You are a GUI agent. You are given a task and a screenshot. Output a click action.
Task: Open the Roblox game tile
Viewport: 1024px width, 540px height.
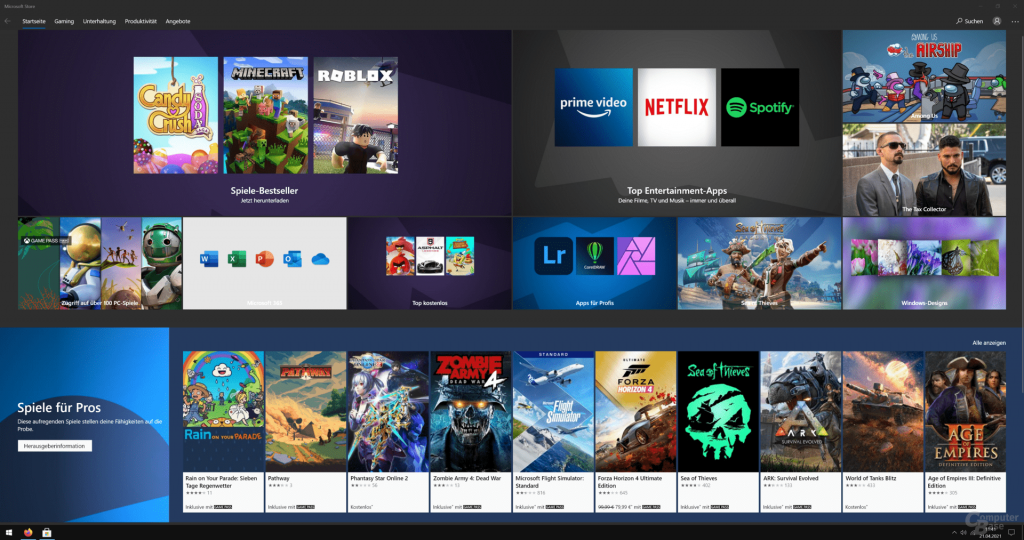(355, 115)
